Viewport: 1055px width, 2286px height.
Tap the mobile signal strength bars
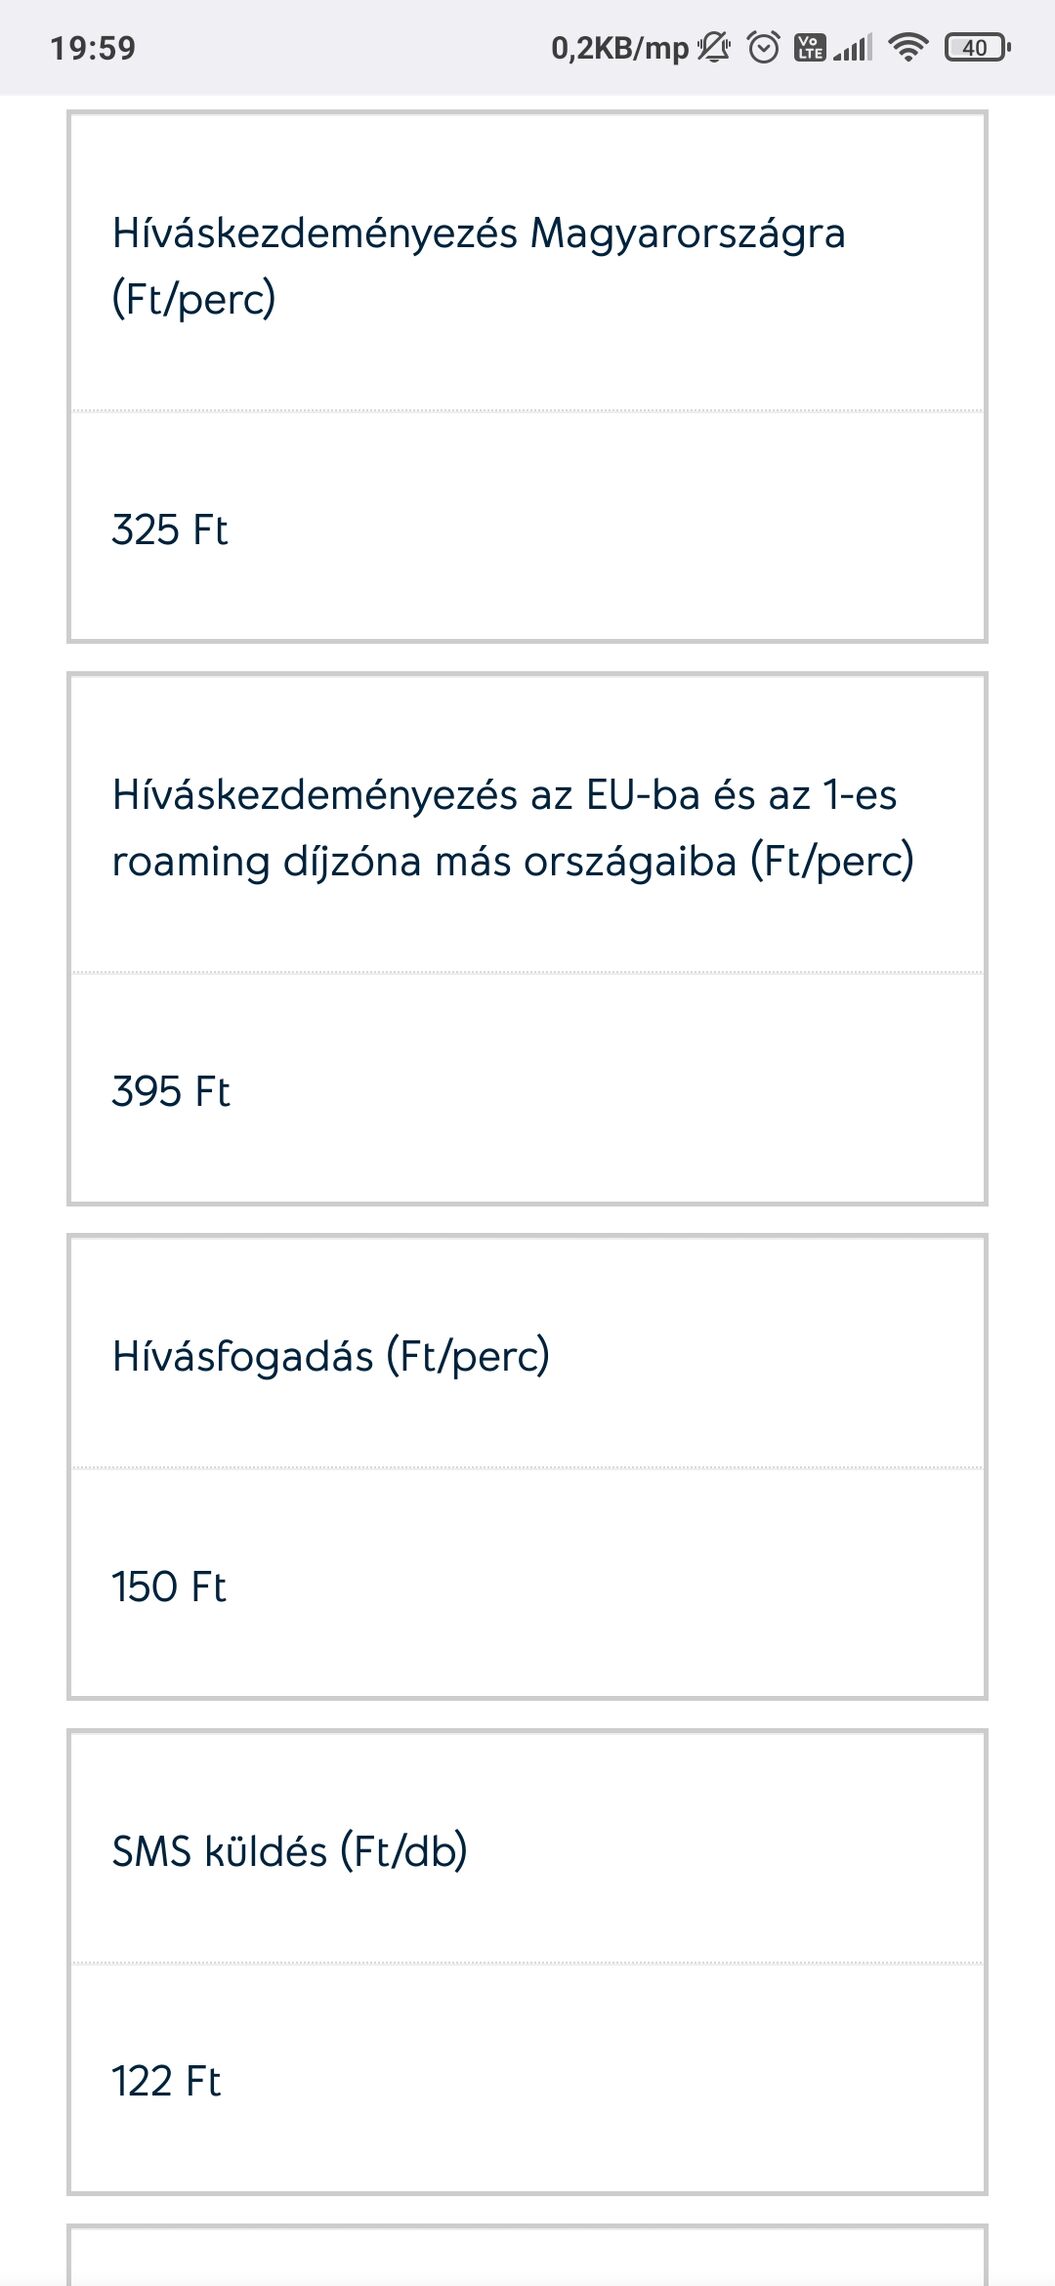853,47
